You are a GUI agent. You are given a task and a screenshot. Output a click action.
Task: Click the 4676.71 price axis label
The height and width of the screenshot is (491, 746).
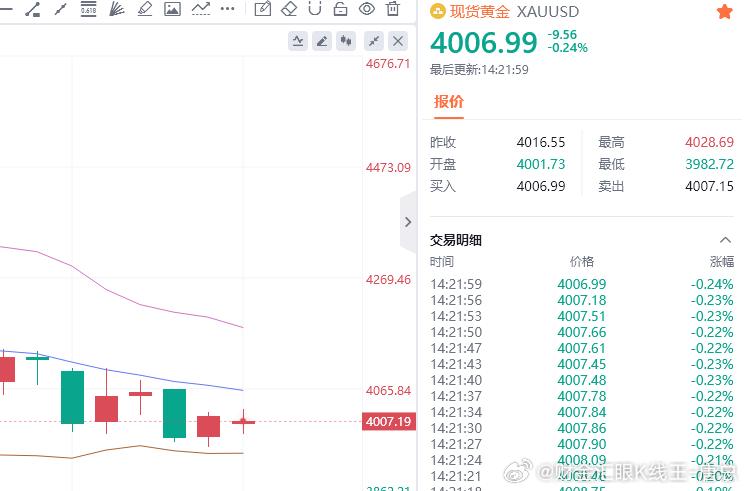(x=388, y=64)
